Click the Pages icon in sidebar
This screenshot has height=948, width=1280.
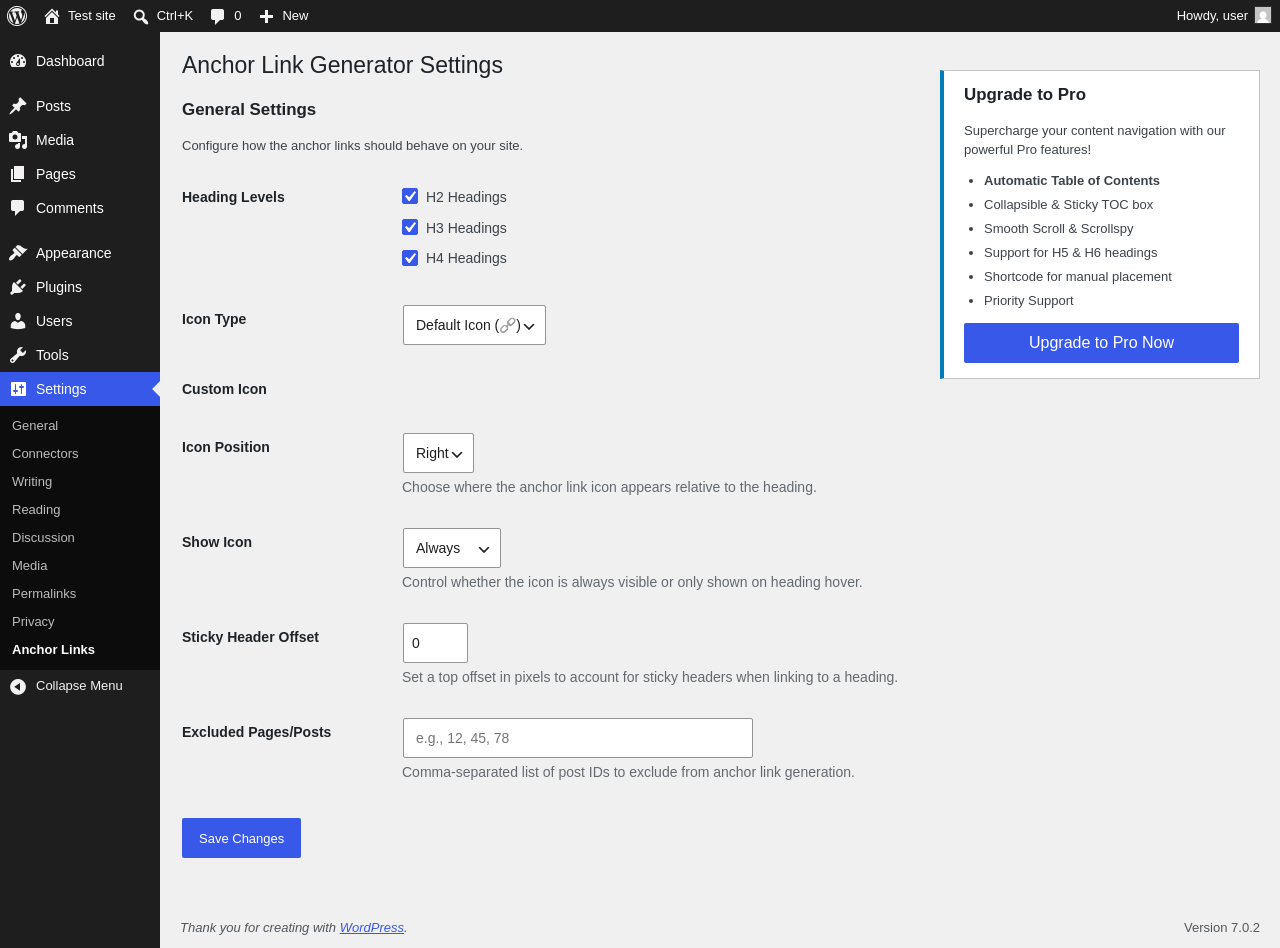tap(18, 174)
